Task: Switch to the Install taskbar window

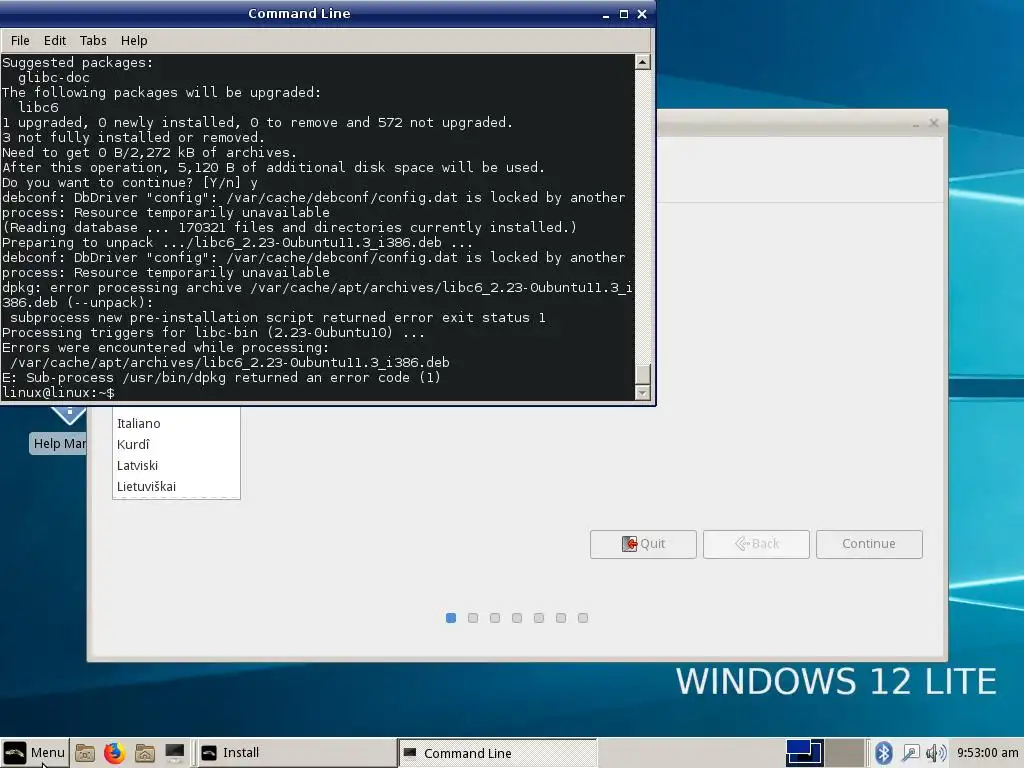Action: click(x=296, y=752)
